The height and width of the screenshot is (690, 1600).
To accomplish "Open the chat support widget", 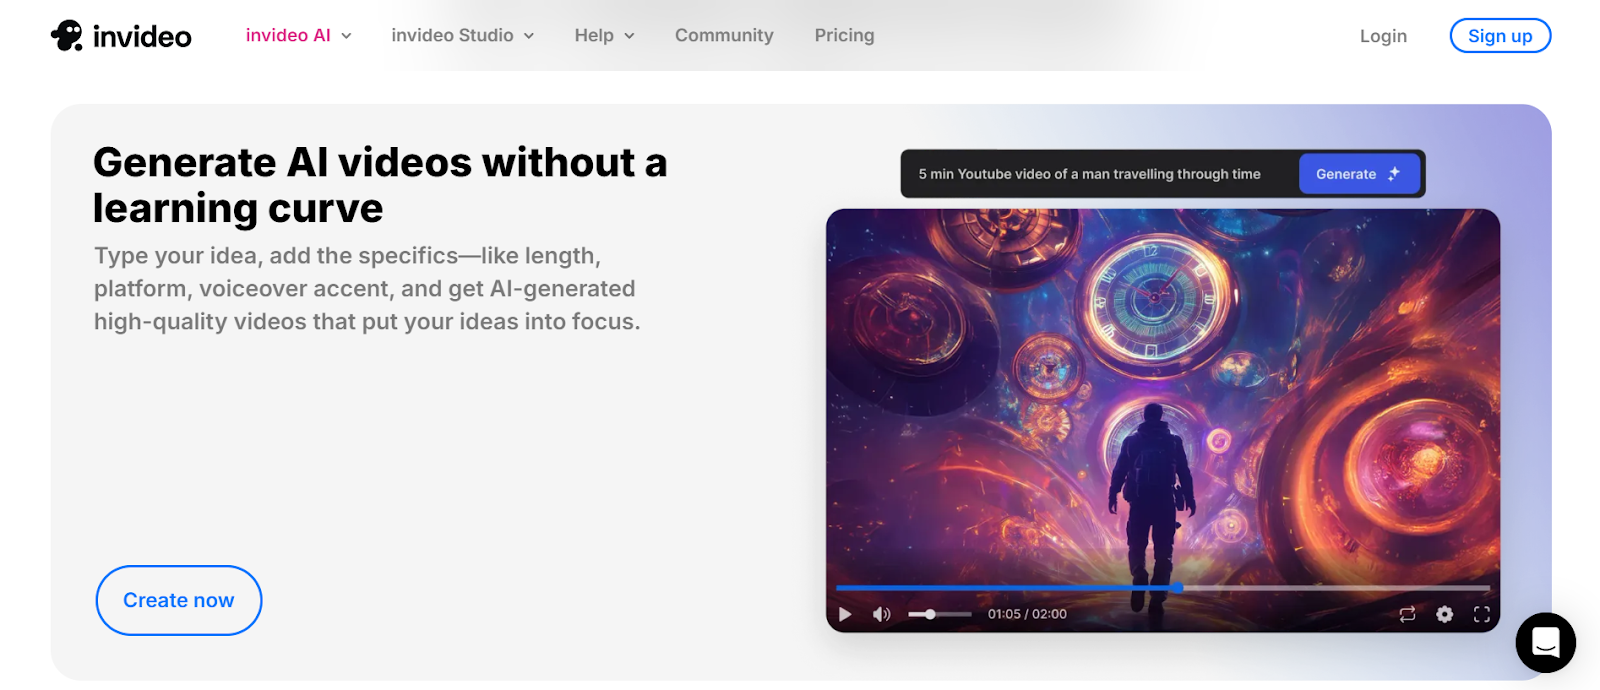I will pyautogui.click(x=1546, y=643).
